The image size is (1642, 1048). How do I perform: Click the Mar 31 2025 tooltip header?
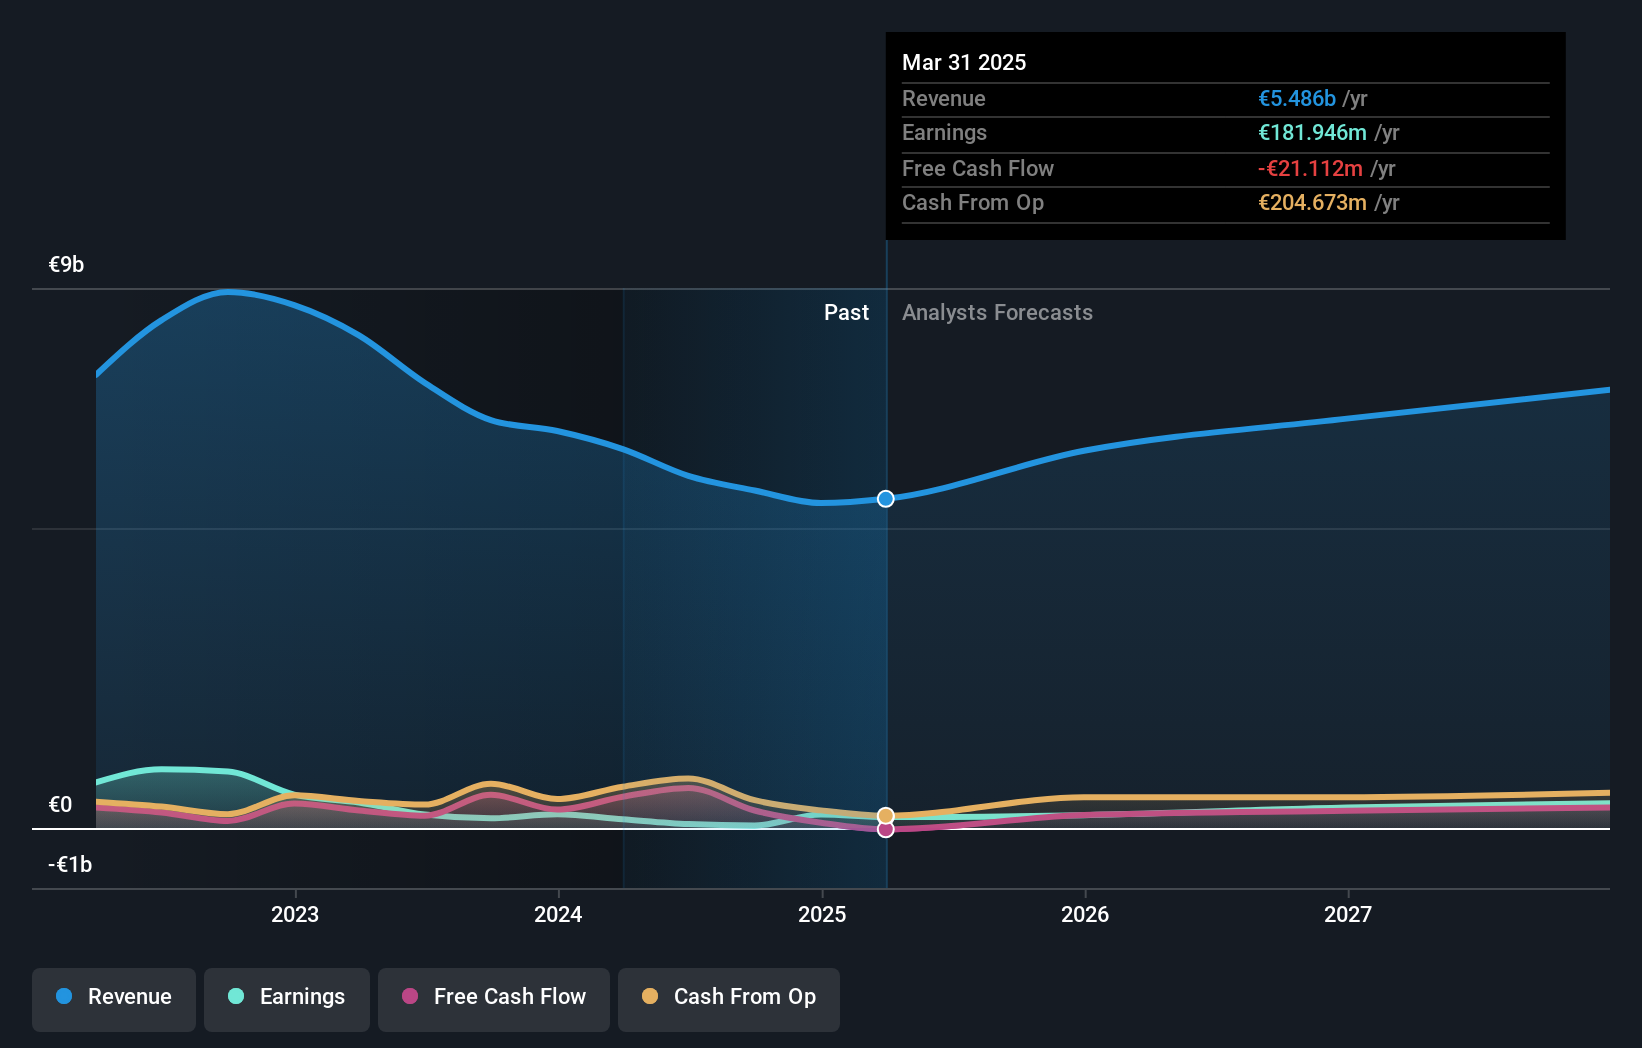[964, 62]
